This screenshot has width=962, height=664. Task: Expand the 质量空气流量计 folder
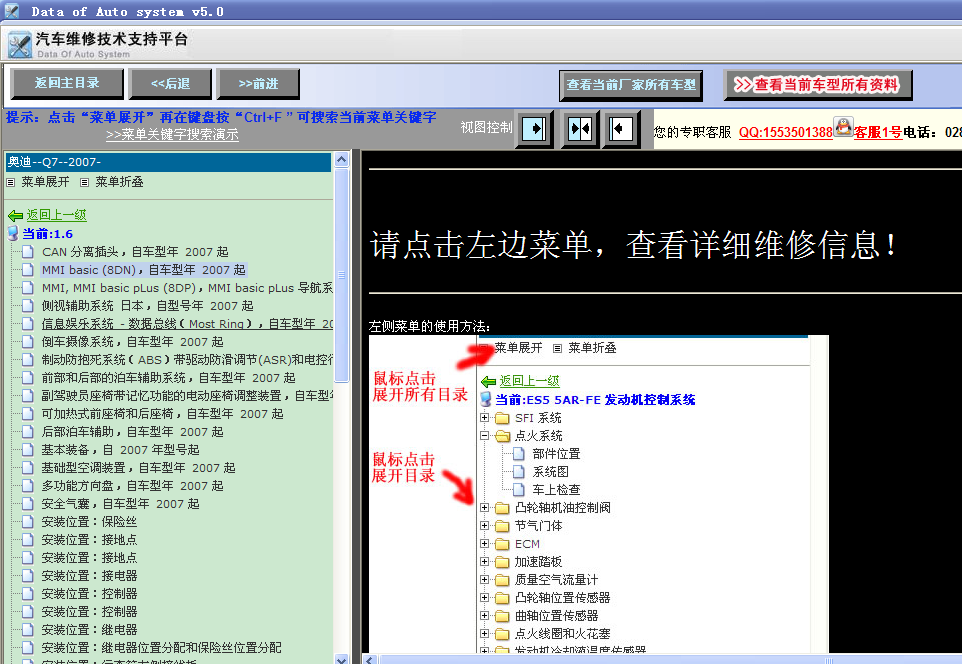[485, 579]
